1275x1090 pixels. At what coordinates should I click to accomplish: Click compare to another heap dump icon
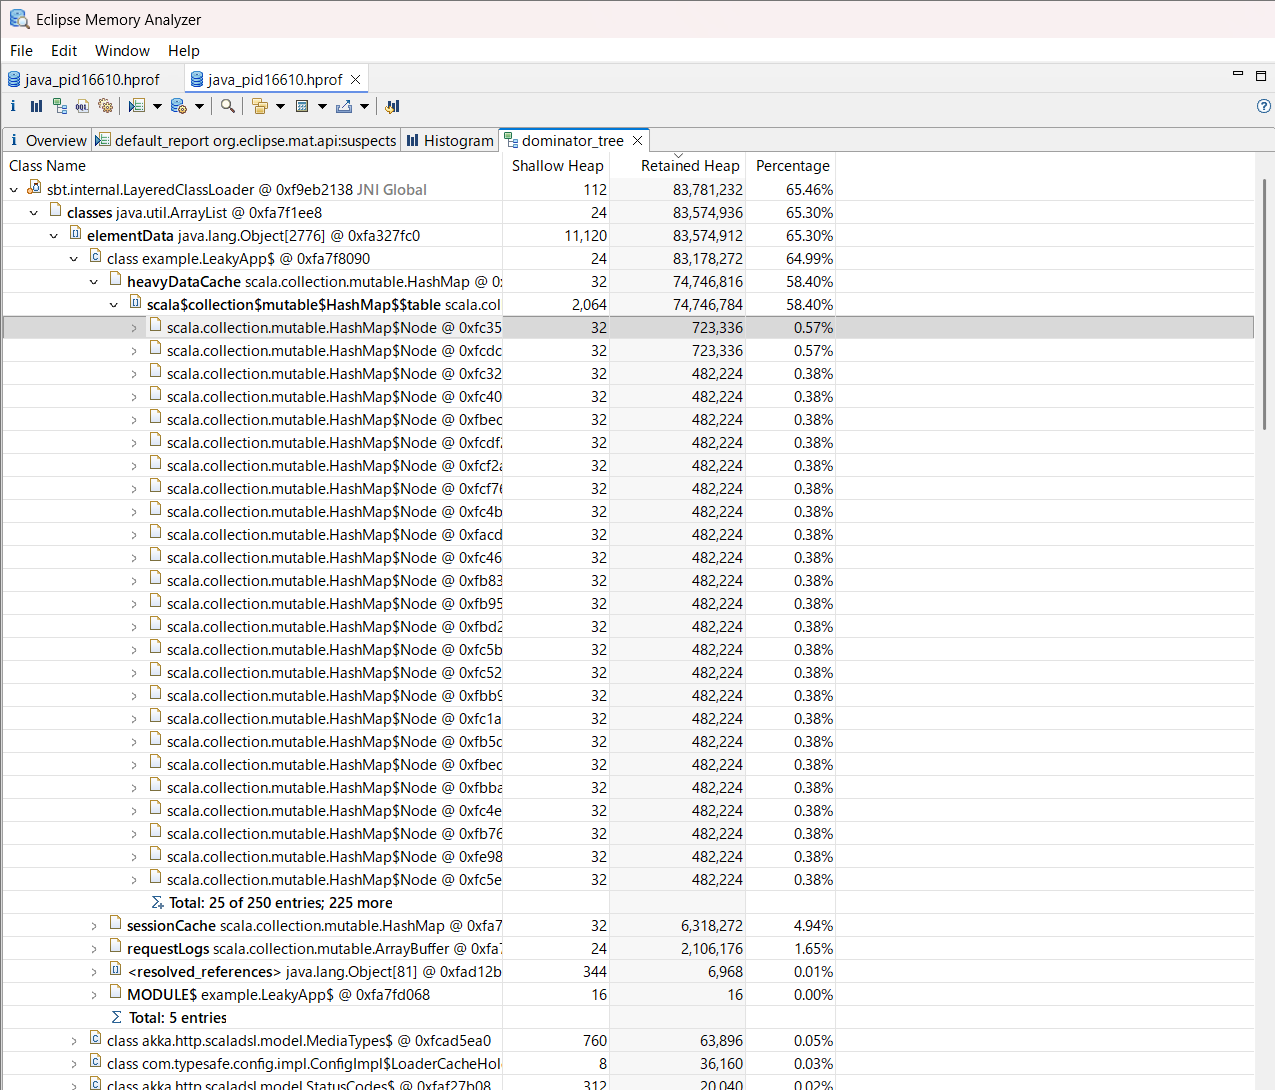click(x=392, y=106)
